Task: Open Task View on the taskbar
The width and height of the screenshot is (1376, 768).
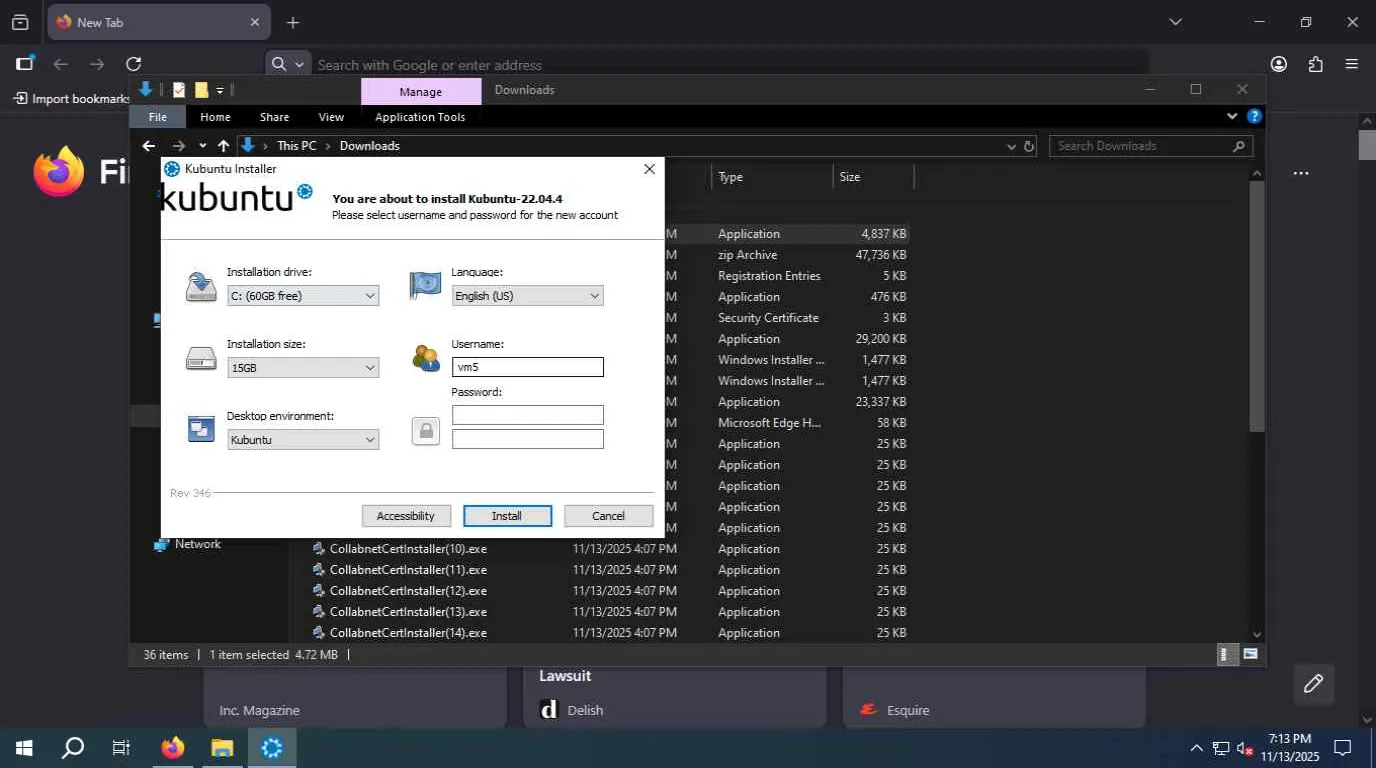Action: [121, 747]
